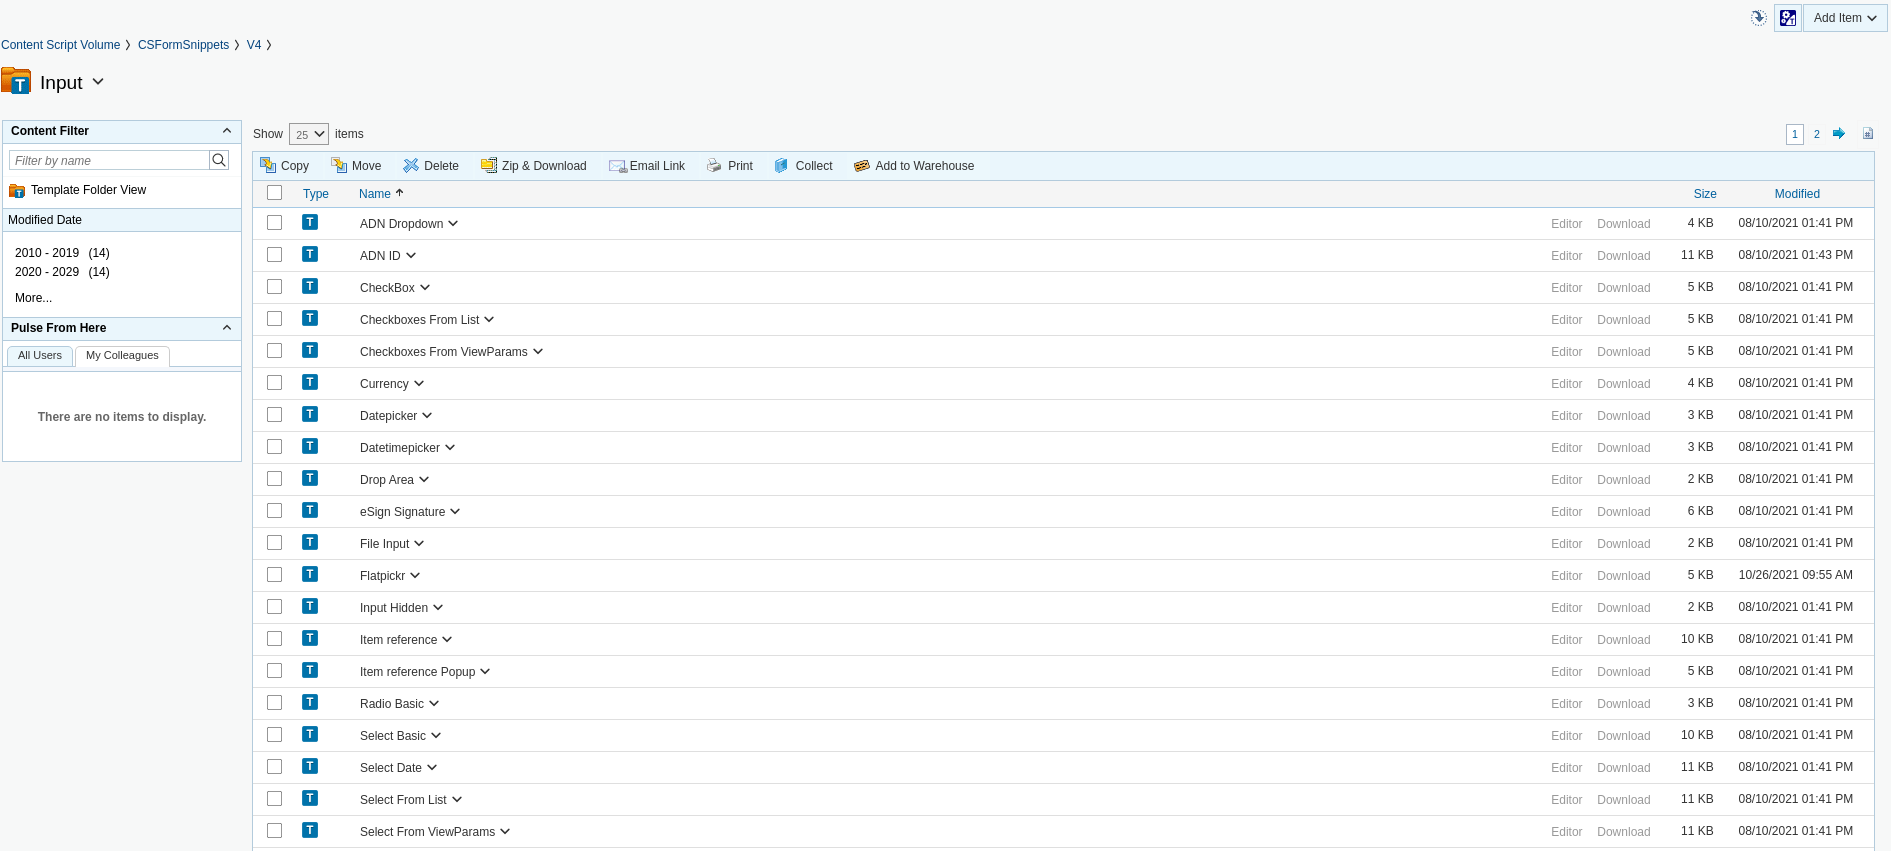
Task: Open CSFormSnippets breadcrumb link
Action: [x=183, y=45]
